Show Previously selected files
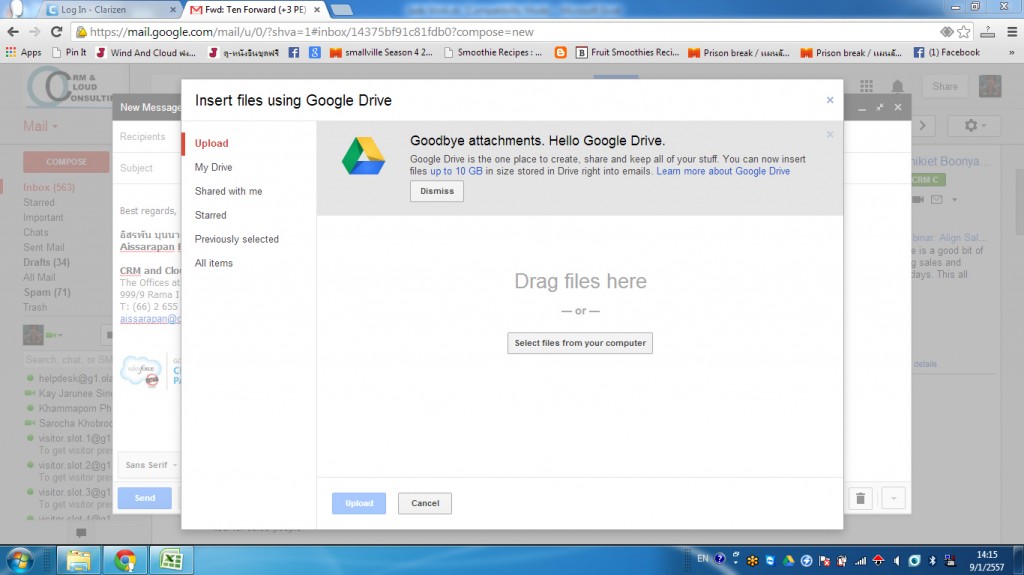This screenshot has height=575, width=1024. coord(237,239)
